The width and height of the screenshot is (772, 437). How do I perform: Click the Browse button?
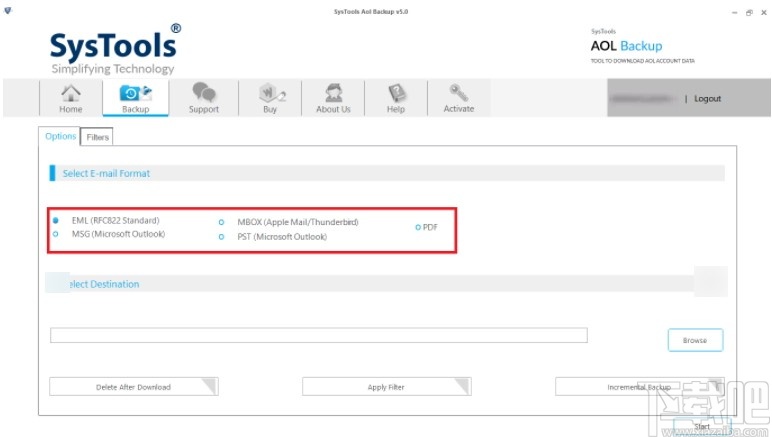tap(695, 340)
